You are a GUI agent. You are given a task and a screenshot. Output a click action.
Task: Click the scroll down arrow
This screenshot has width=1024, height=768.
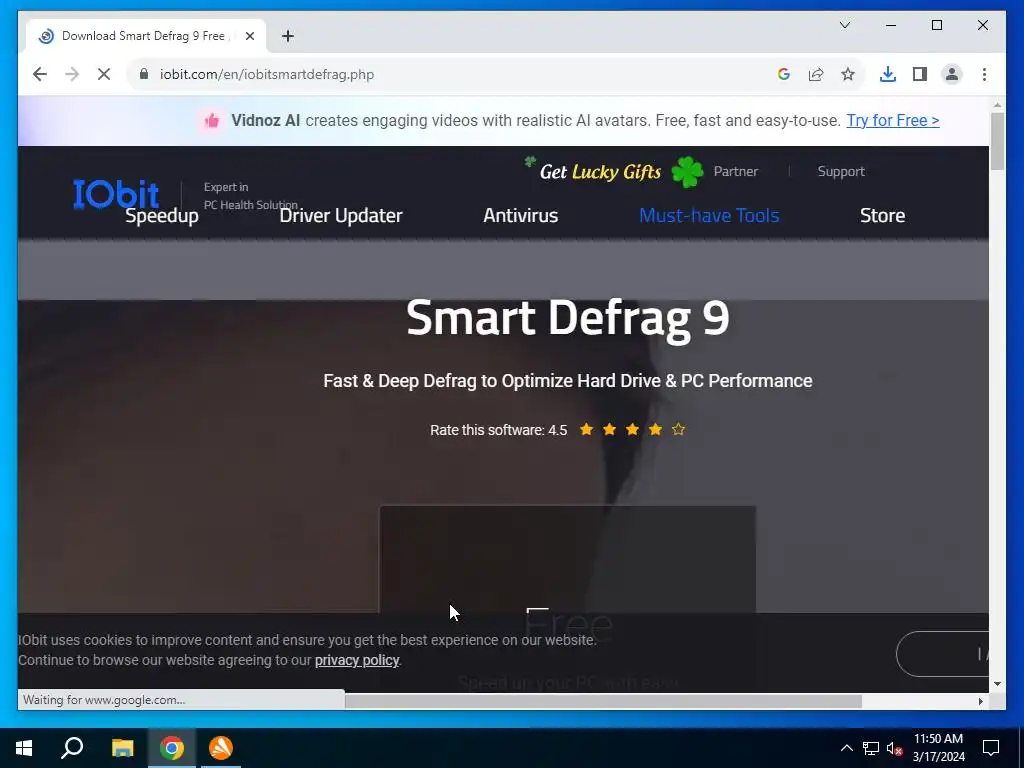click(x=997, y=684)
